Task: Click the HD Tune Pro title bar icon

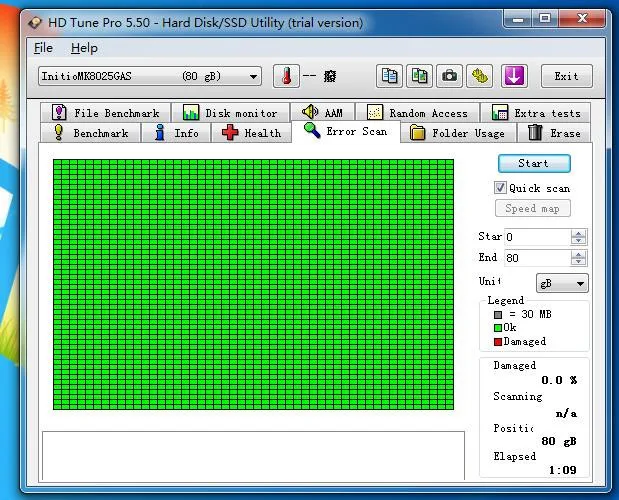Action: pos(36,22)
